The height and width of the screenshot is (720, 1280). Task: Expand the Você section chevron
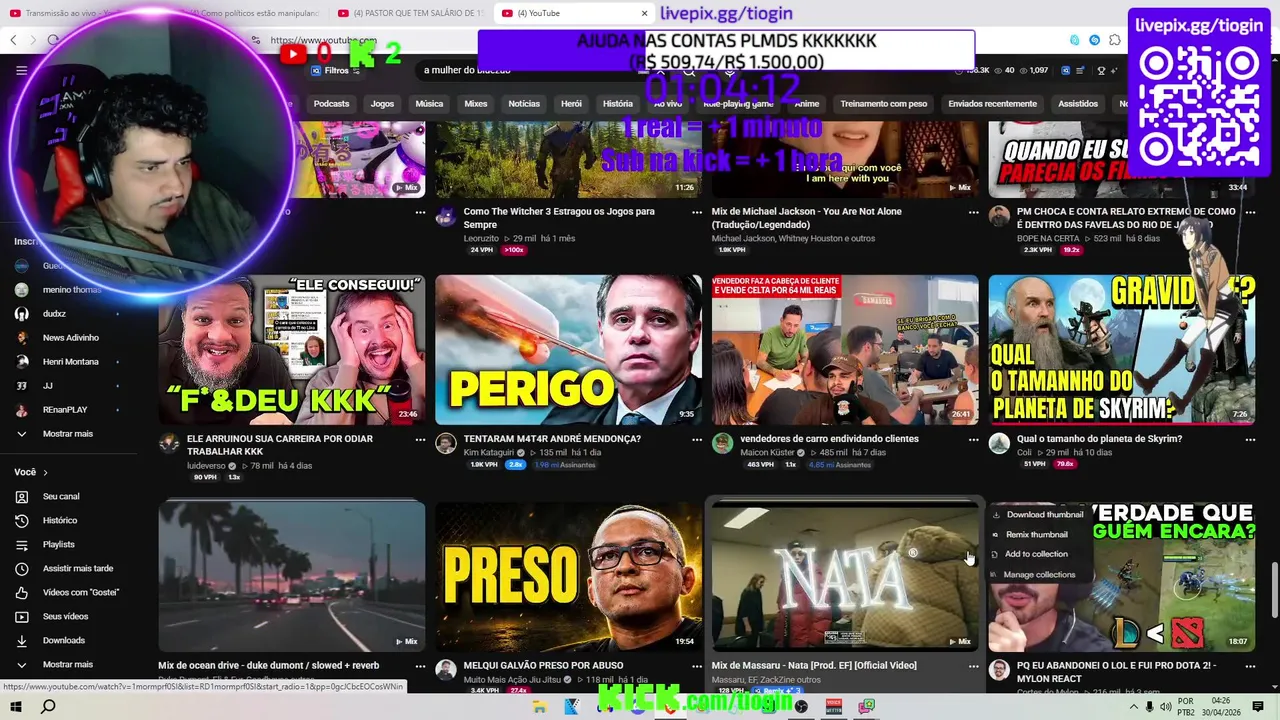tap(45, 473)
